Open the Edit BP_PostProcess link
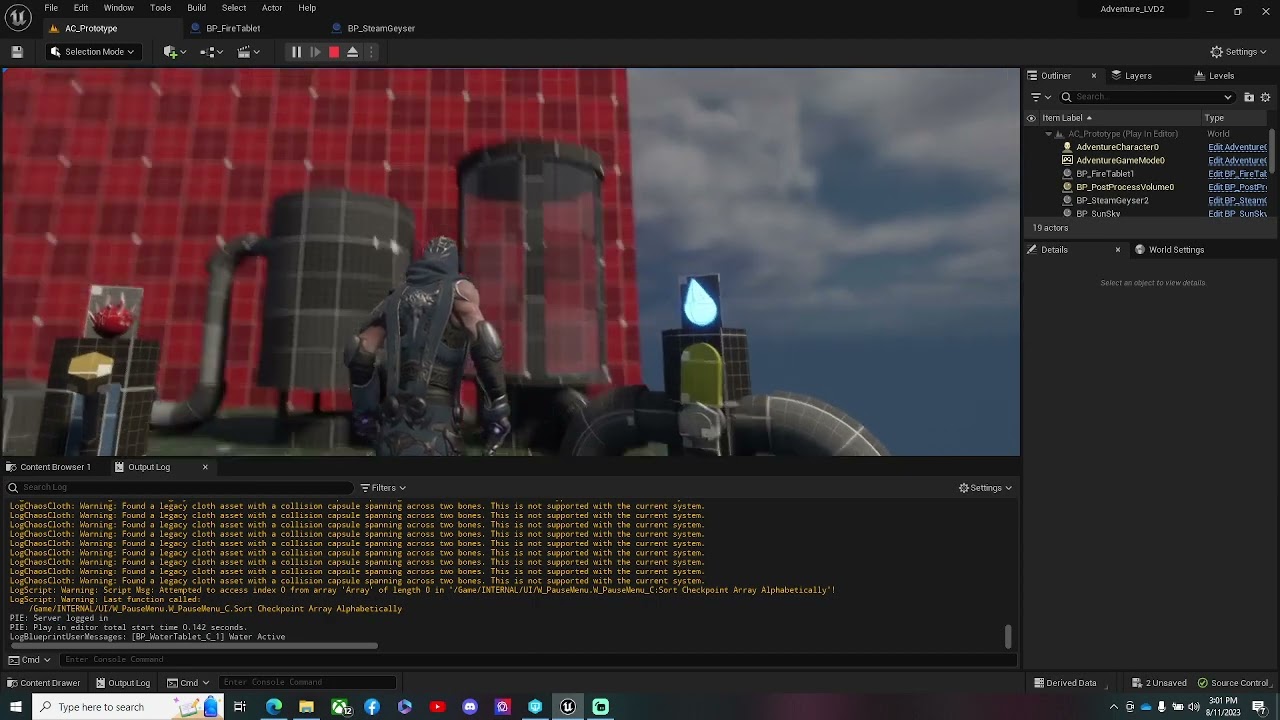Image resolution: width=1280 pixels, height=720 pixels. (1237, 187)
